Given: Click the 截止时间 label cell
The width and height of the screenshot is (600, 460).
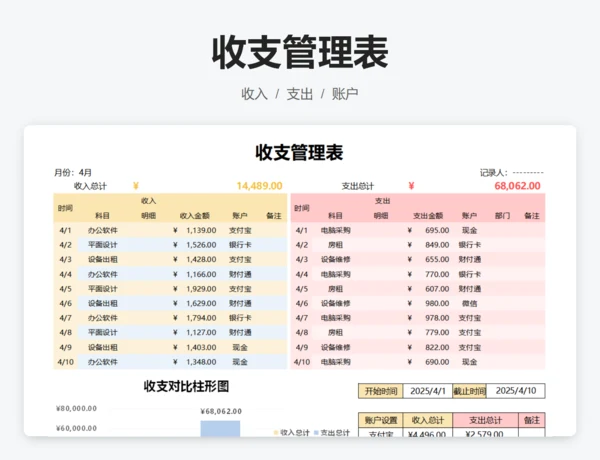Looking at the screenshot, I should (x=470, y=391).
